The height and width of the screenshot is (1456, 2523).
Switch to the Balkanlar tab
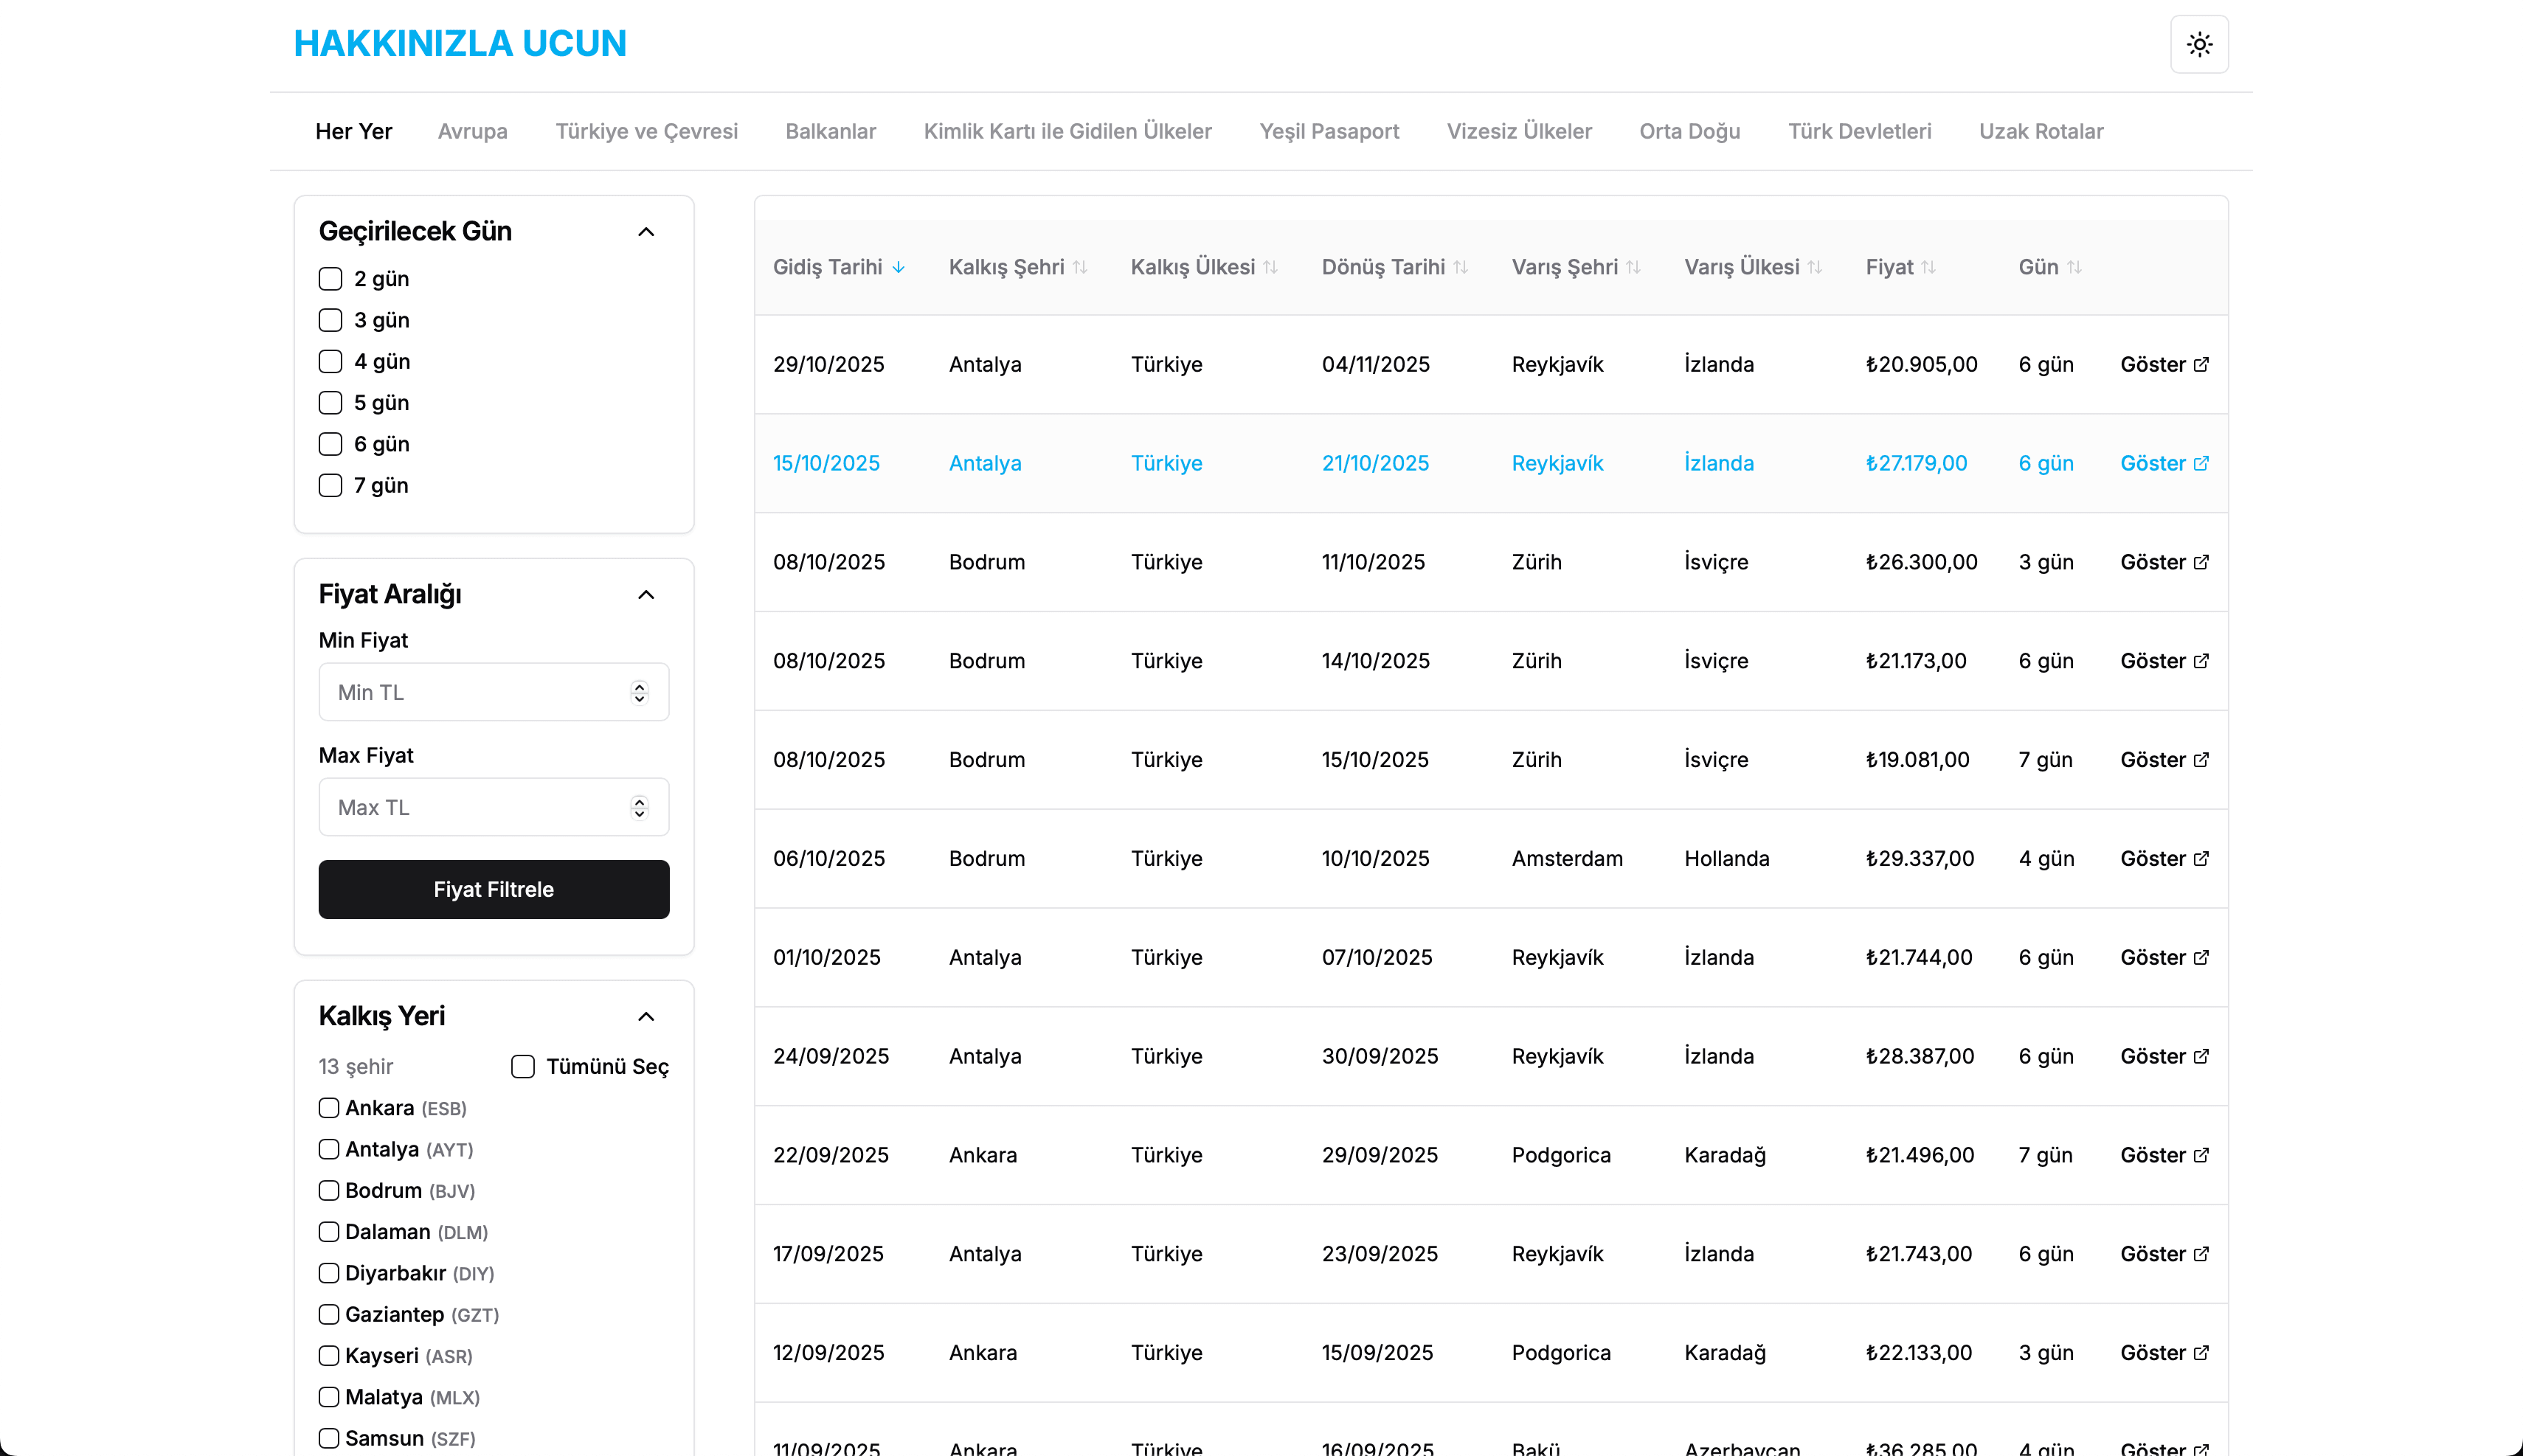click(830, 131)
